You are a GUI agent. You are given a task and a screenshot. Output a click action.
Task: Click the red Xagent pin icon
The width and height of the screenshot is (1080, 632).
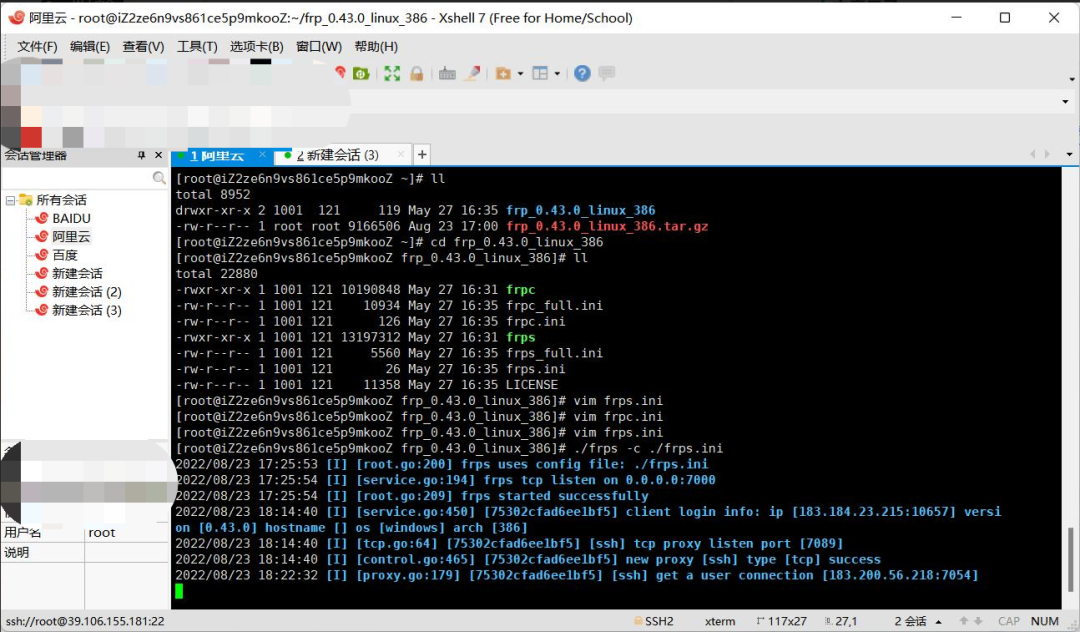tap(340, 72)
